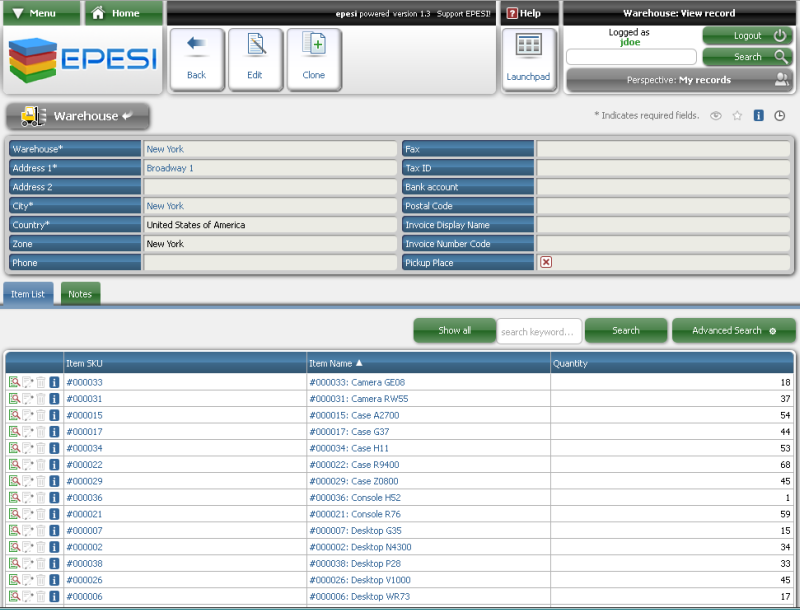The image size is (800, 610).
Task: Click the search keyword input field
Action: pyautogui.click(x=539, y=331)
